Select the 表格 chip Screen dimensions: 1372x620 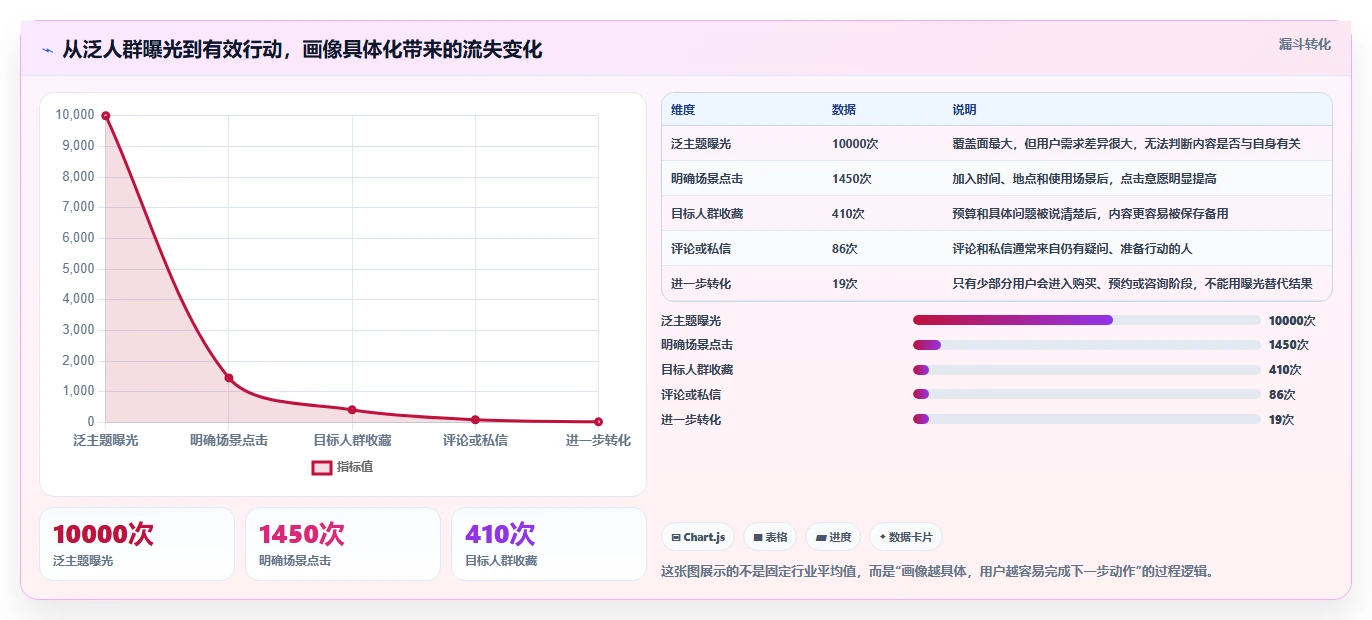tap(770, 537)
